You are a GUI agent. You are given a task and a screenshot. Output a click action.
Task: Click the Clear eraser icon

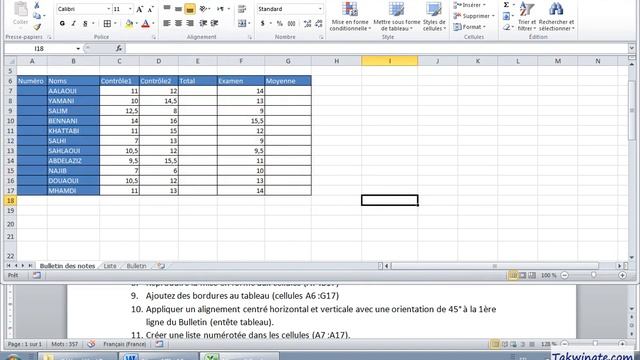(x=506, y=27)
